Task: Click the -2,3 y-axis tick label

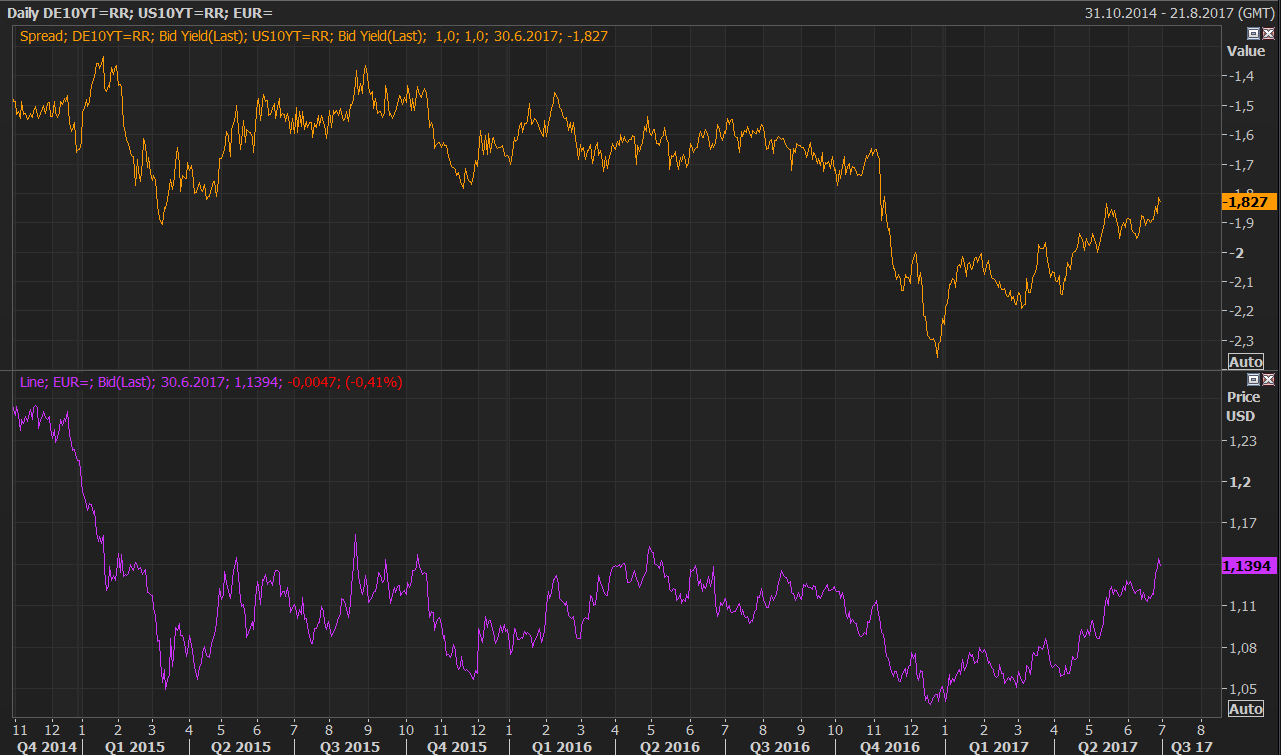Action: point(1243,341)
